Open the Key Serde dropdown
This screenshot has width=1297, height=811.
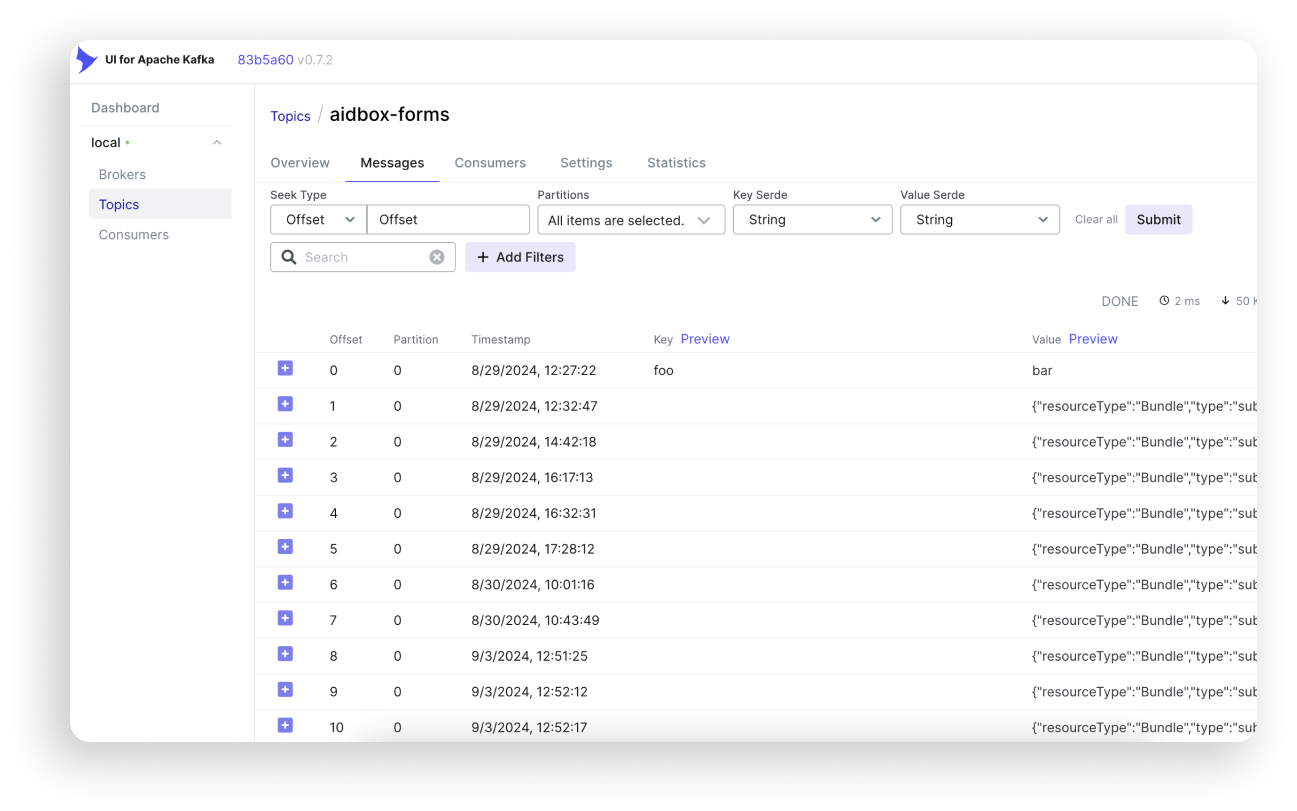(x=812, y=220)
